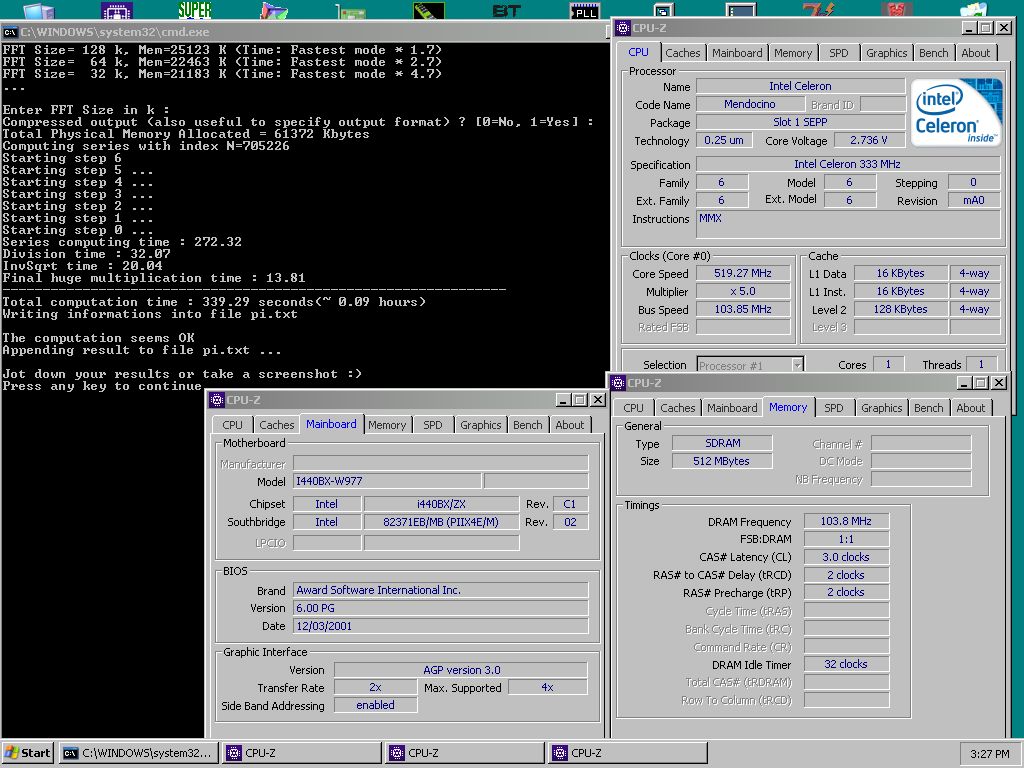Viewport: 1024px width, 768px height.
Task: Switch to Graphics tab in the Mainboard window
Action: 481,424
